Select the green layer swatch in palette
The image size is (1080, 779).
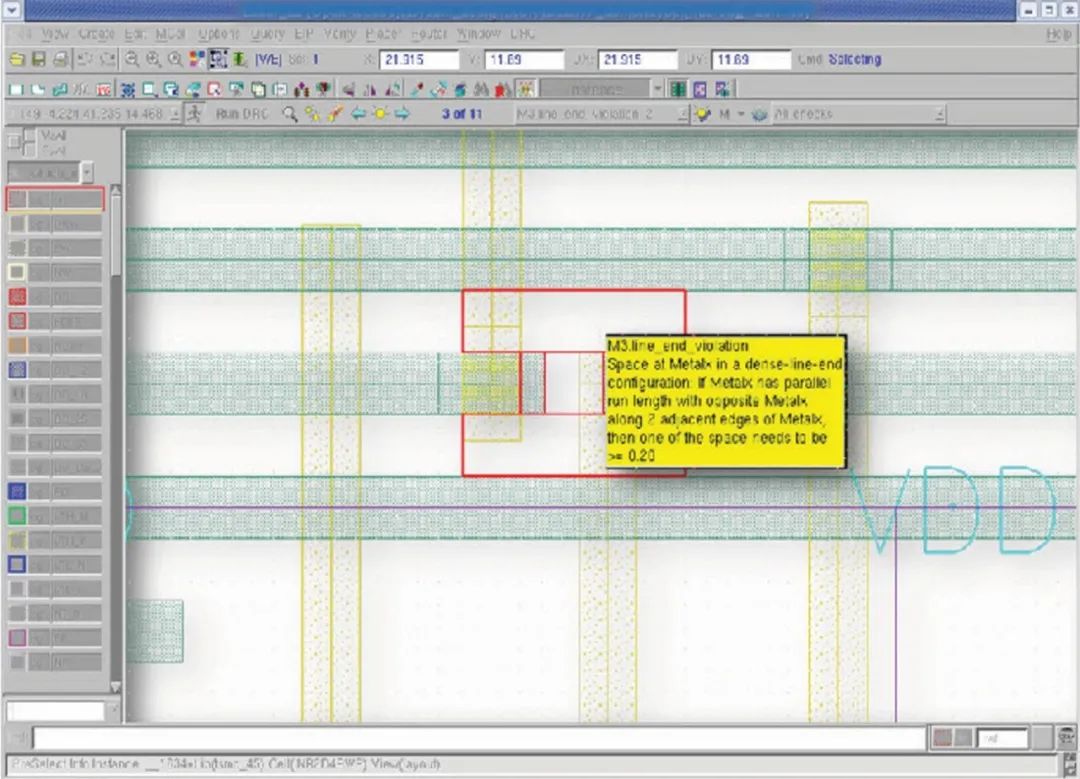click(x=17, y=516)
